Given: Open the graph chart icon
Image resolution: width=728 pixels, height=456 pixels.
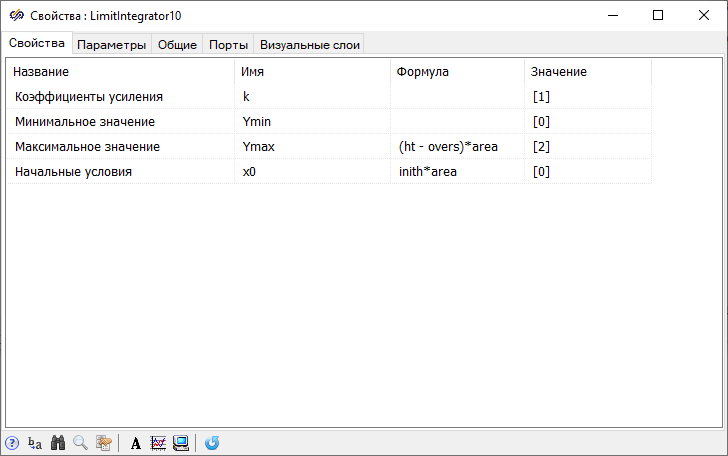Looking at the screenshot, I should [x=158, y=443].
